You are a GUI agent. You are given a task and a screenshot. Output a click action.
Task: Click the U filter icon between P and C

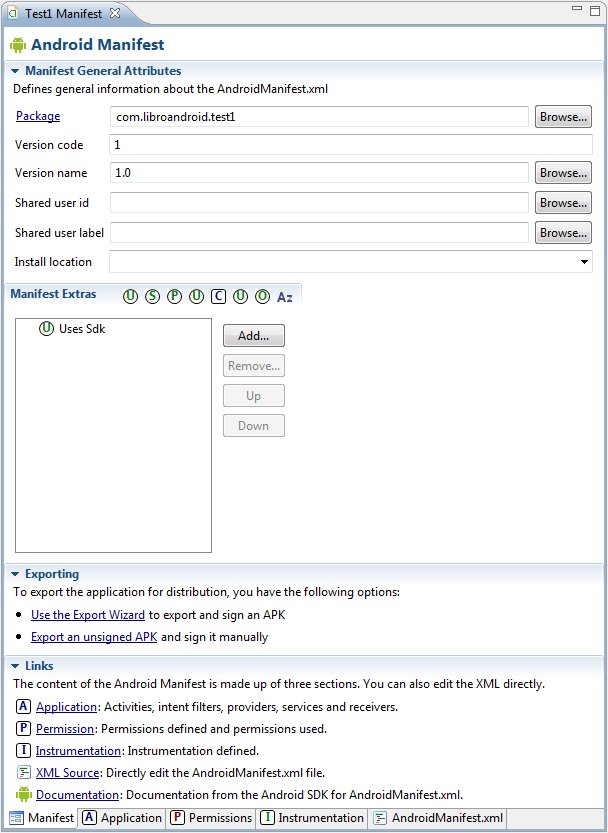[196, 296]
